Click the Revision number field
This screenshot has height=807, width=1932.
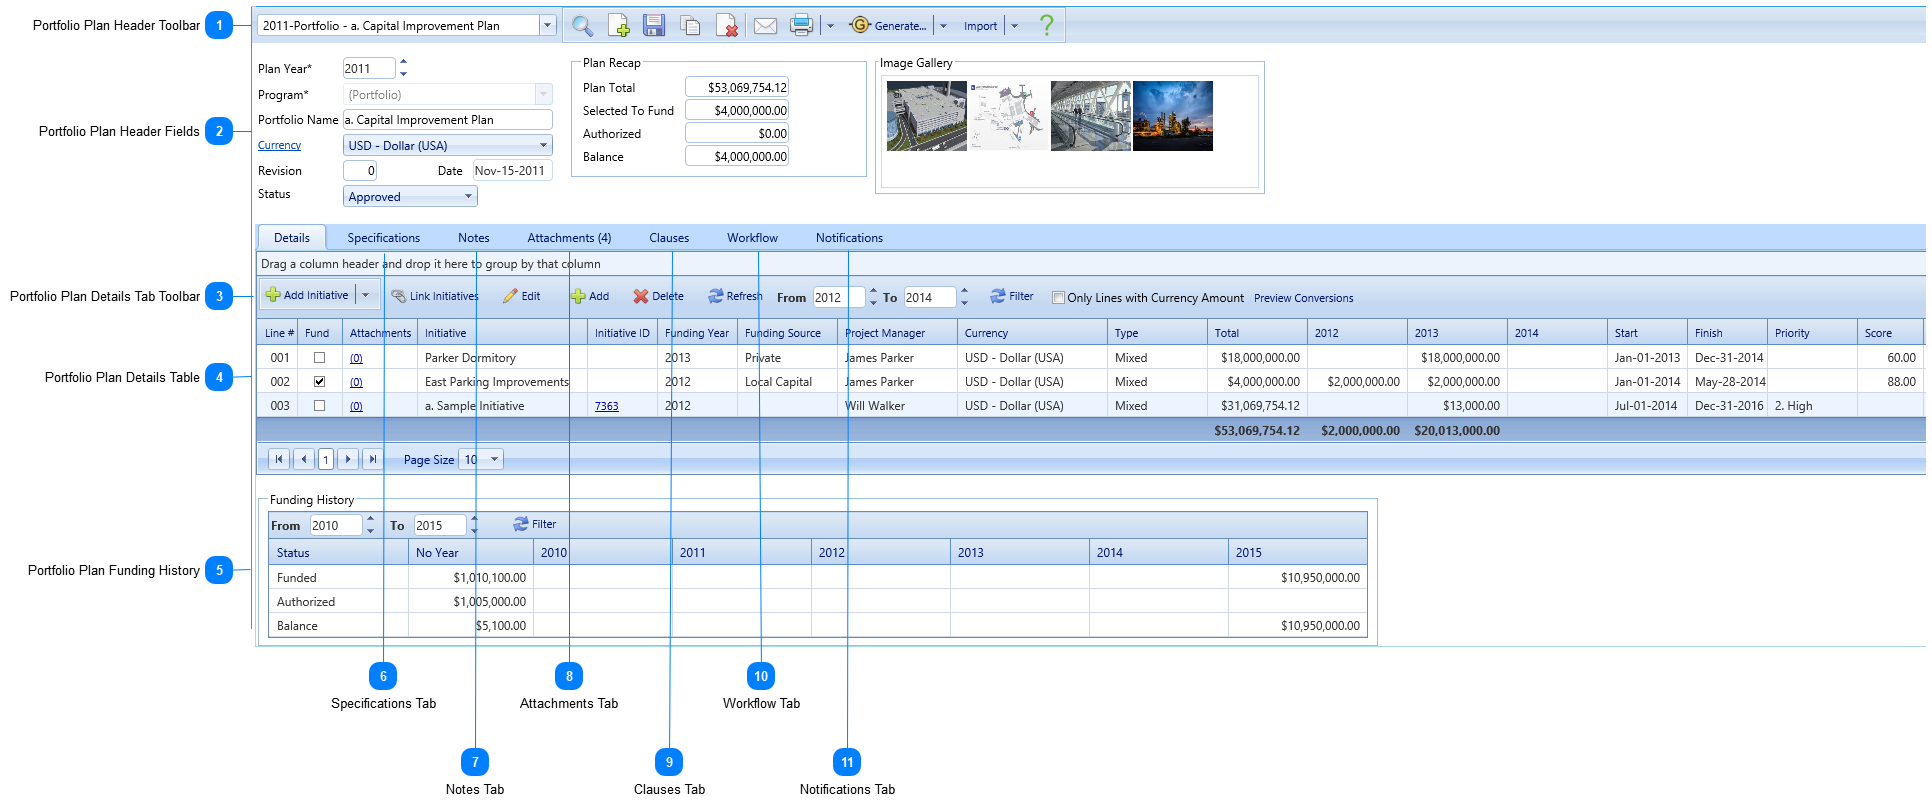360,171
